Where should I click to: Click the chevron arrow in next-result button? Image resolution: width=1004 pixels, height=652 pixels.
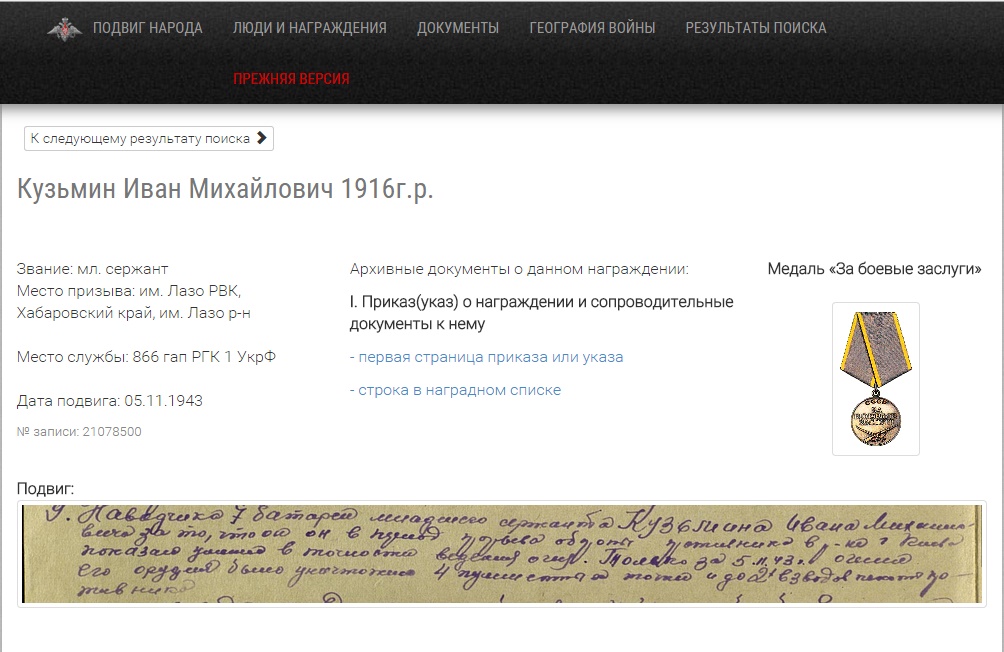(x=262, y=138)
